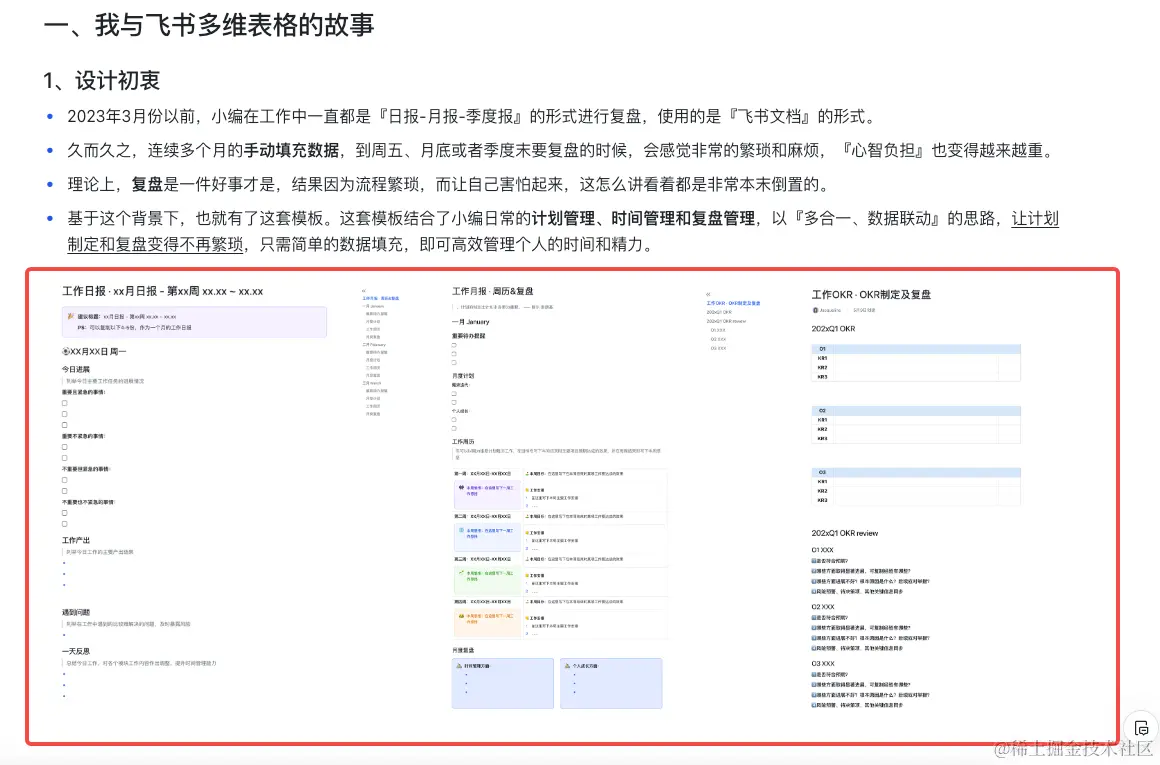This screenshot has height=765, width=1160.
Task: Click bold text 手动填充数据
Action: click(291, 150)
